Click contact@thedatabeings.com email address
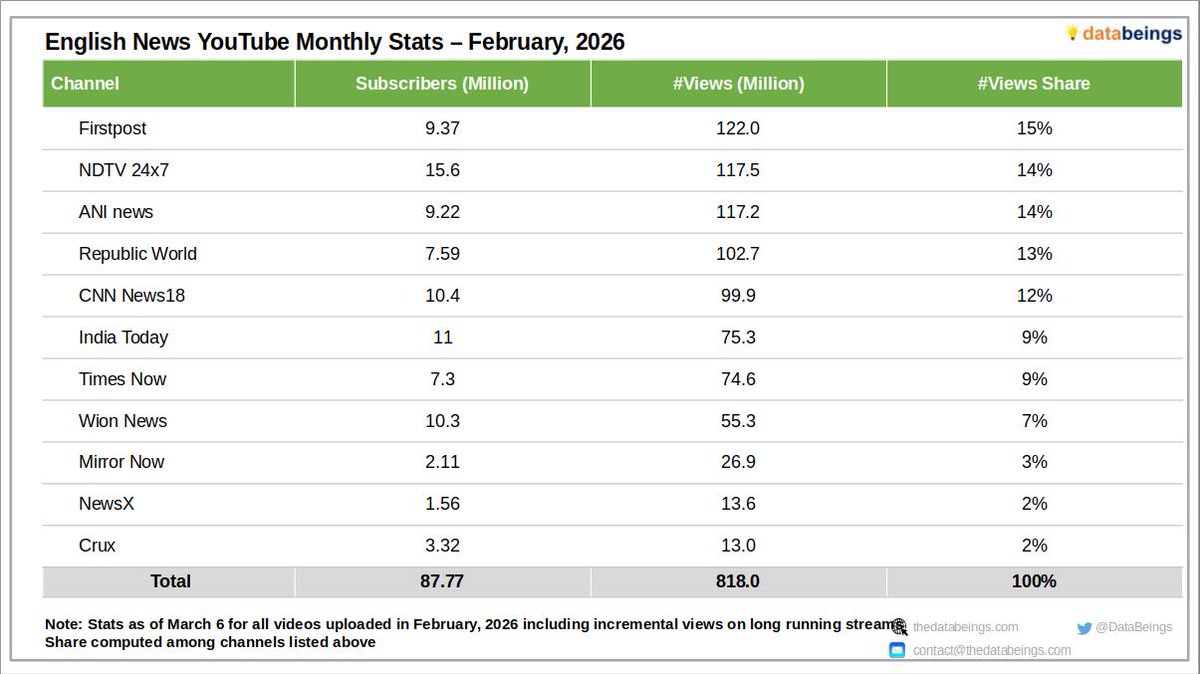Image resolution: width=1200 pixels, height=674 pixels. coord(991,650)
